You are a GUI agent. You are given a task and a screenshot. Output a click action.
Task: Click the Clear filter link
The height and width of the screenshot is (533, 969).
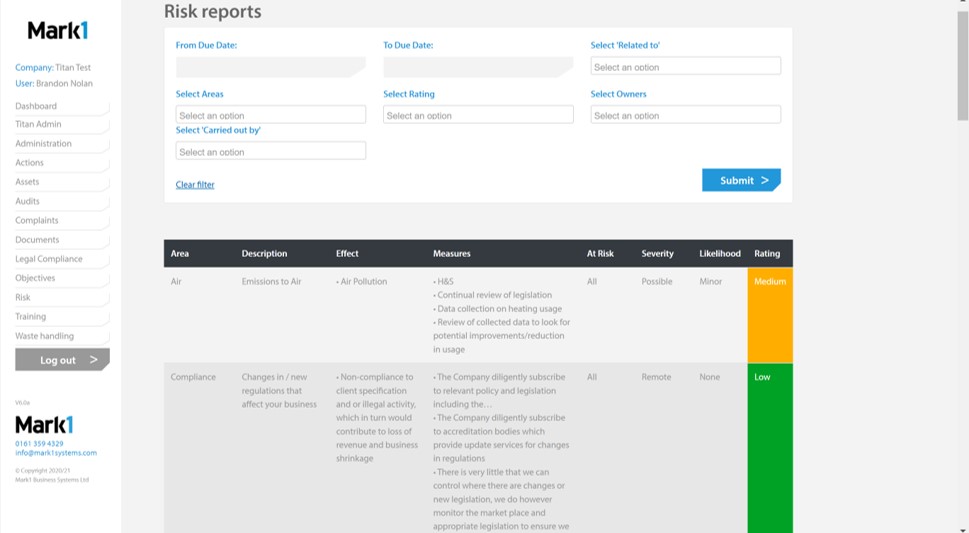click(x=195, y=185)
